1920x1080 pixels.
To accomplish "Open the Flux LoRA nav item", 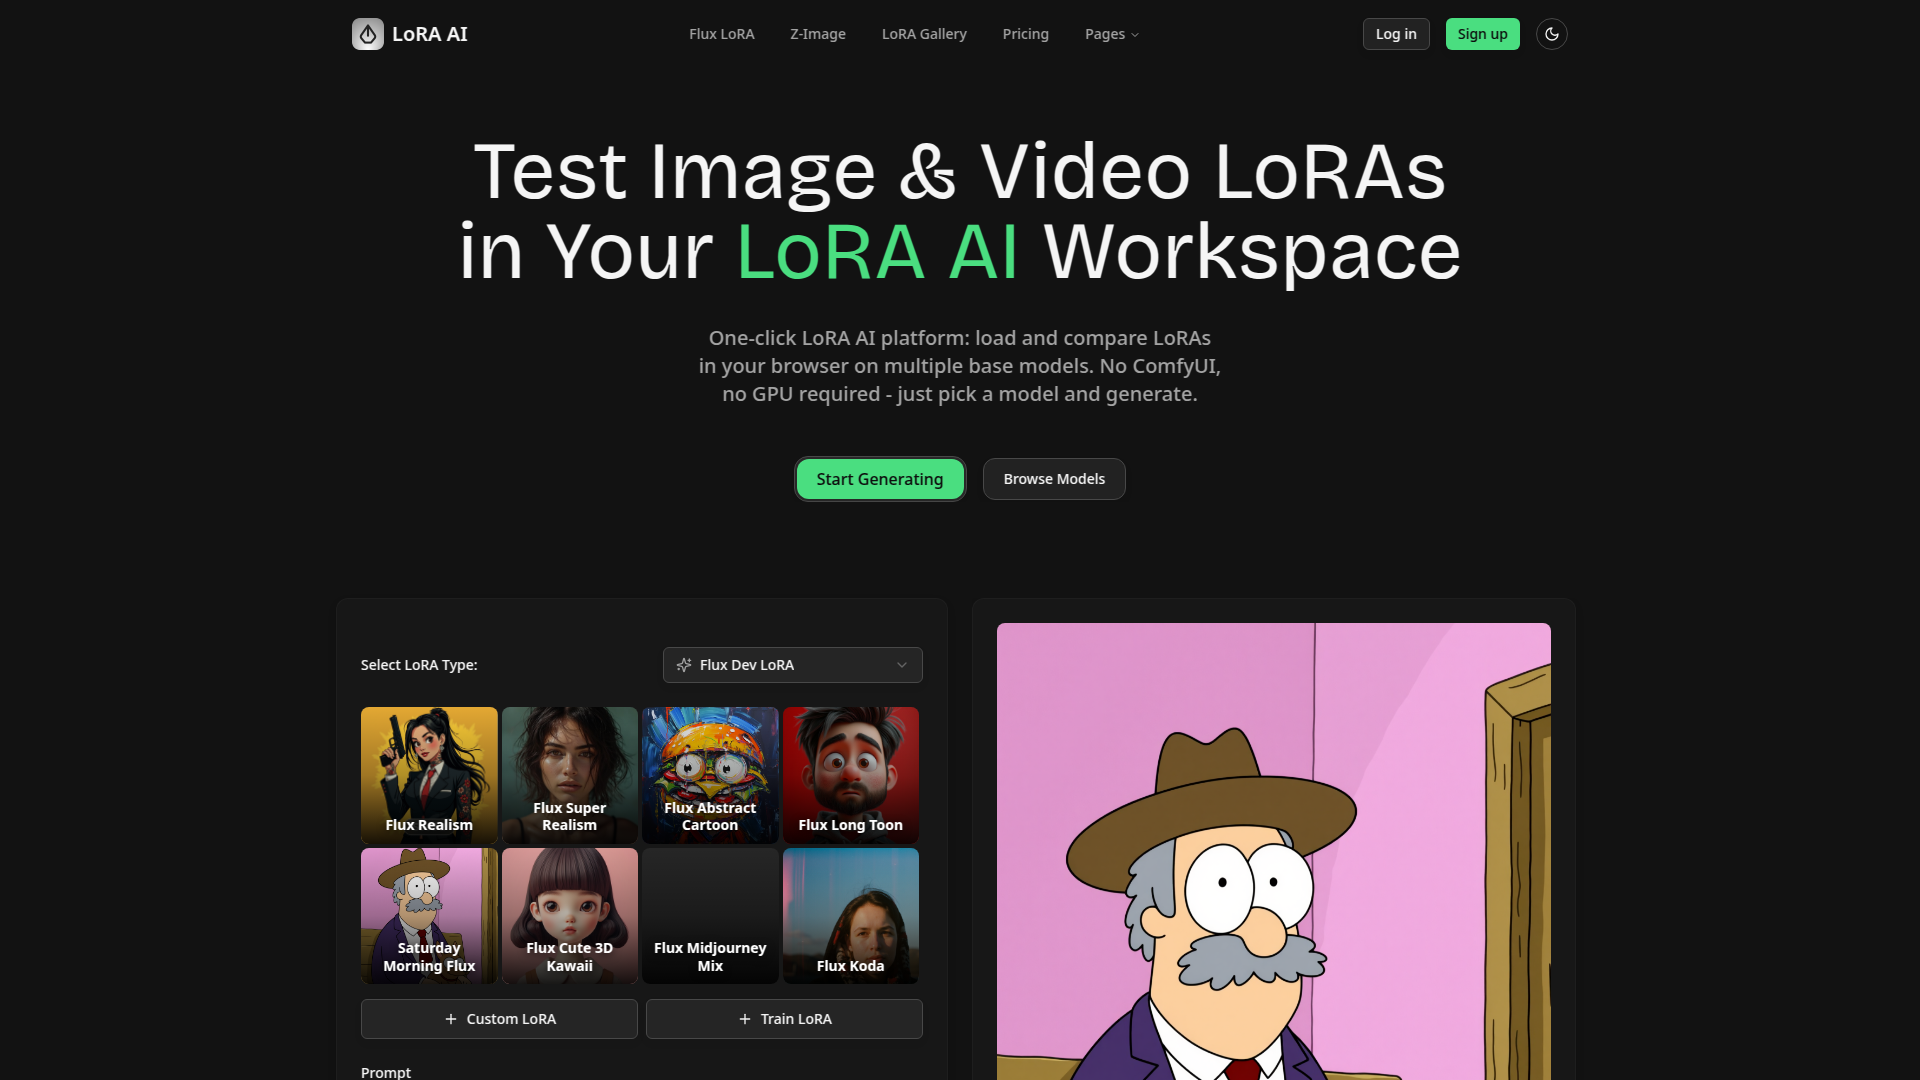I will click(x=721, y=34).
